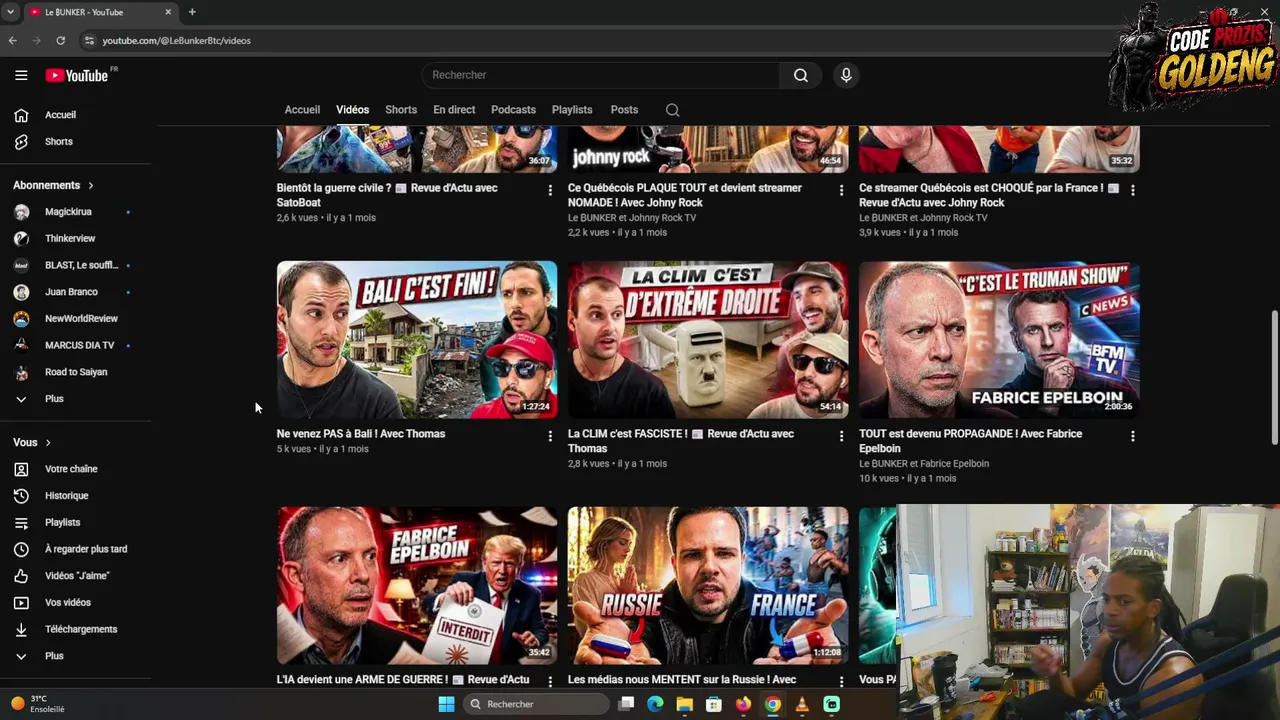The image size is (1280, 720).
Task: Open options menu for 'Bientôt la guerre civile' video
Action: tap(549, 190)
